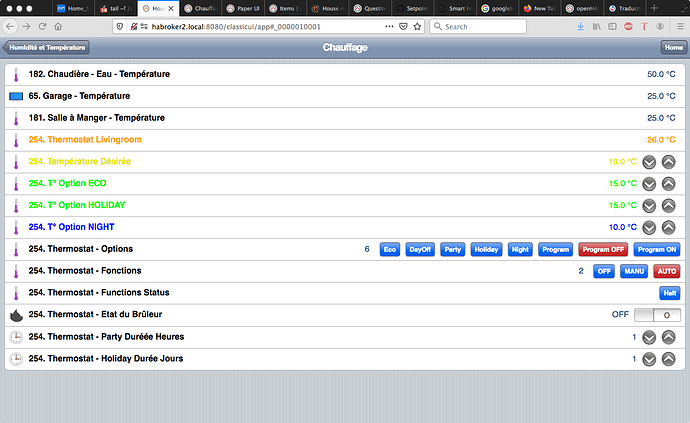Select the Eco thermostat option
This screenshot has width=690, height=423.
(390, 250)
